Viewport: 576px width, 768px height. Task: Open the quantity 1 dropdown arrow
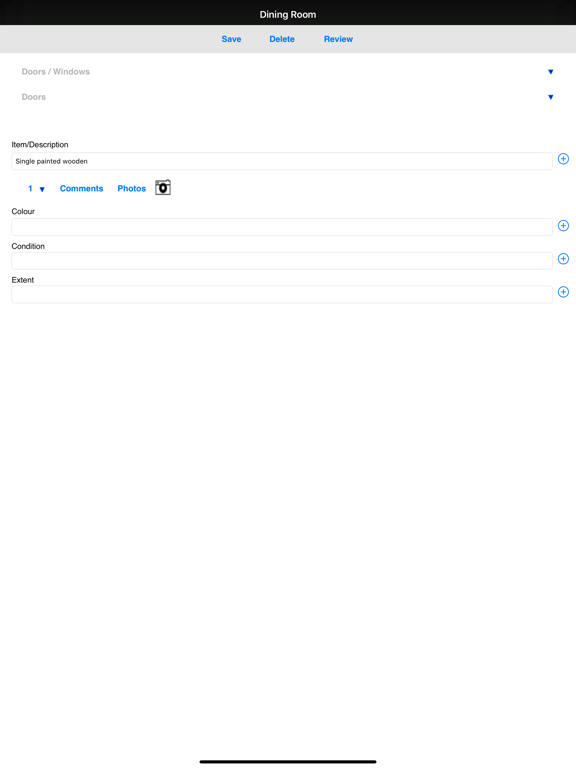pyautogui.click(x=42, y=190)
